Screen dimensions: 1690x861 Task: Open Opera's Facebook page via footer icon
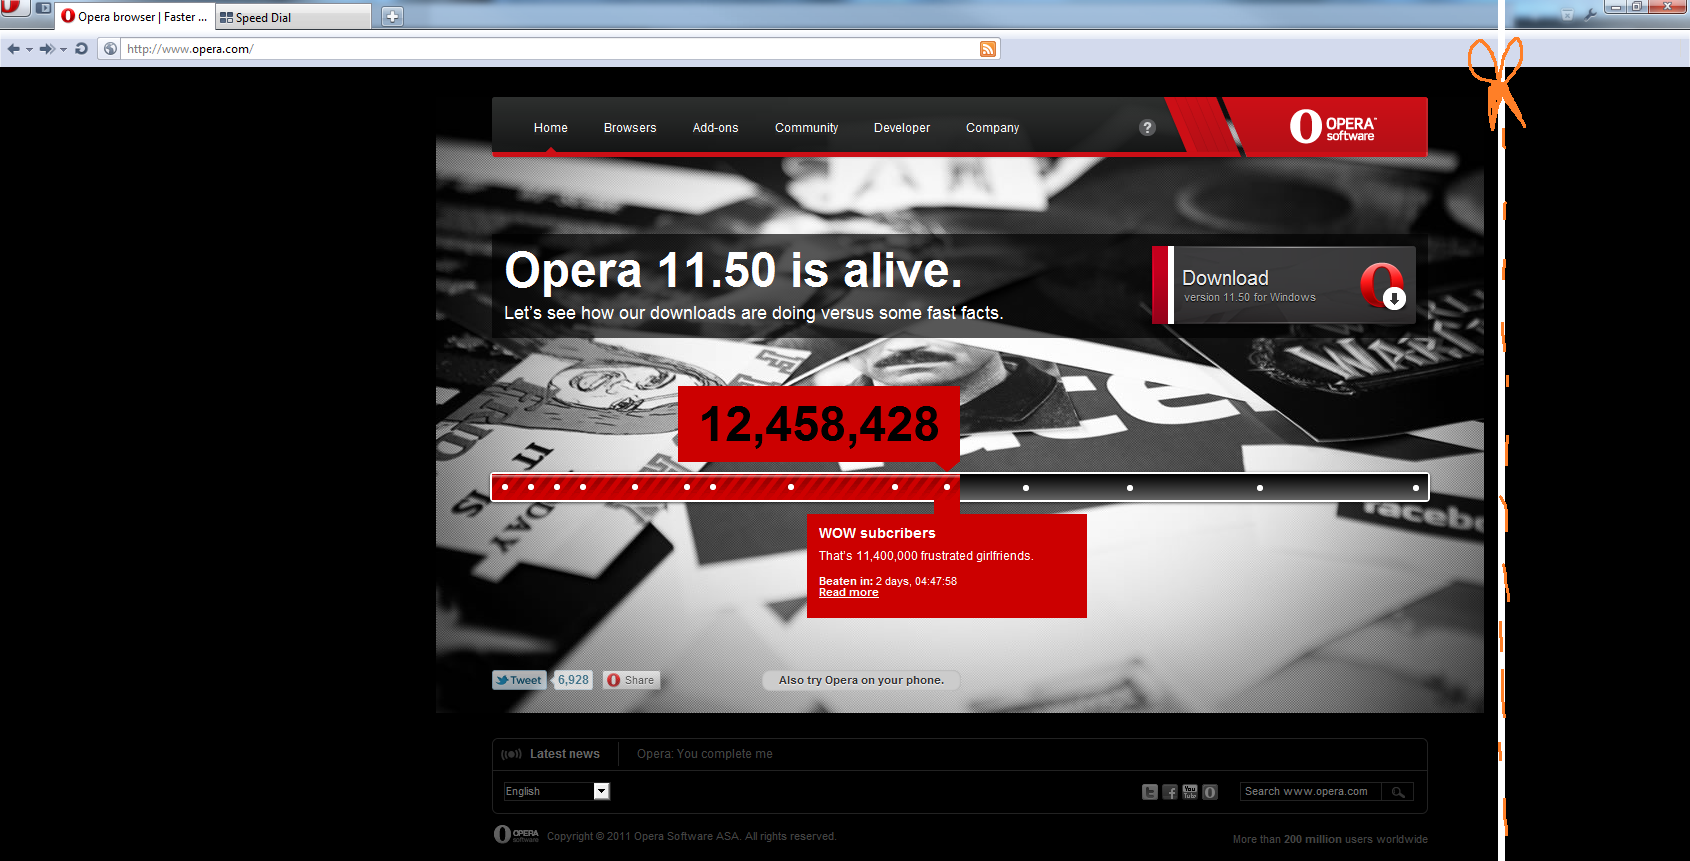[x=1170, y=792]
